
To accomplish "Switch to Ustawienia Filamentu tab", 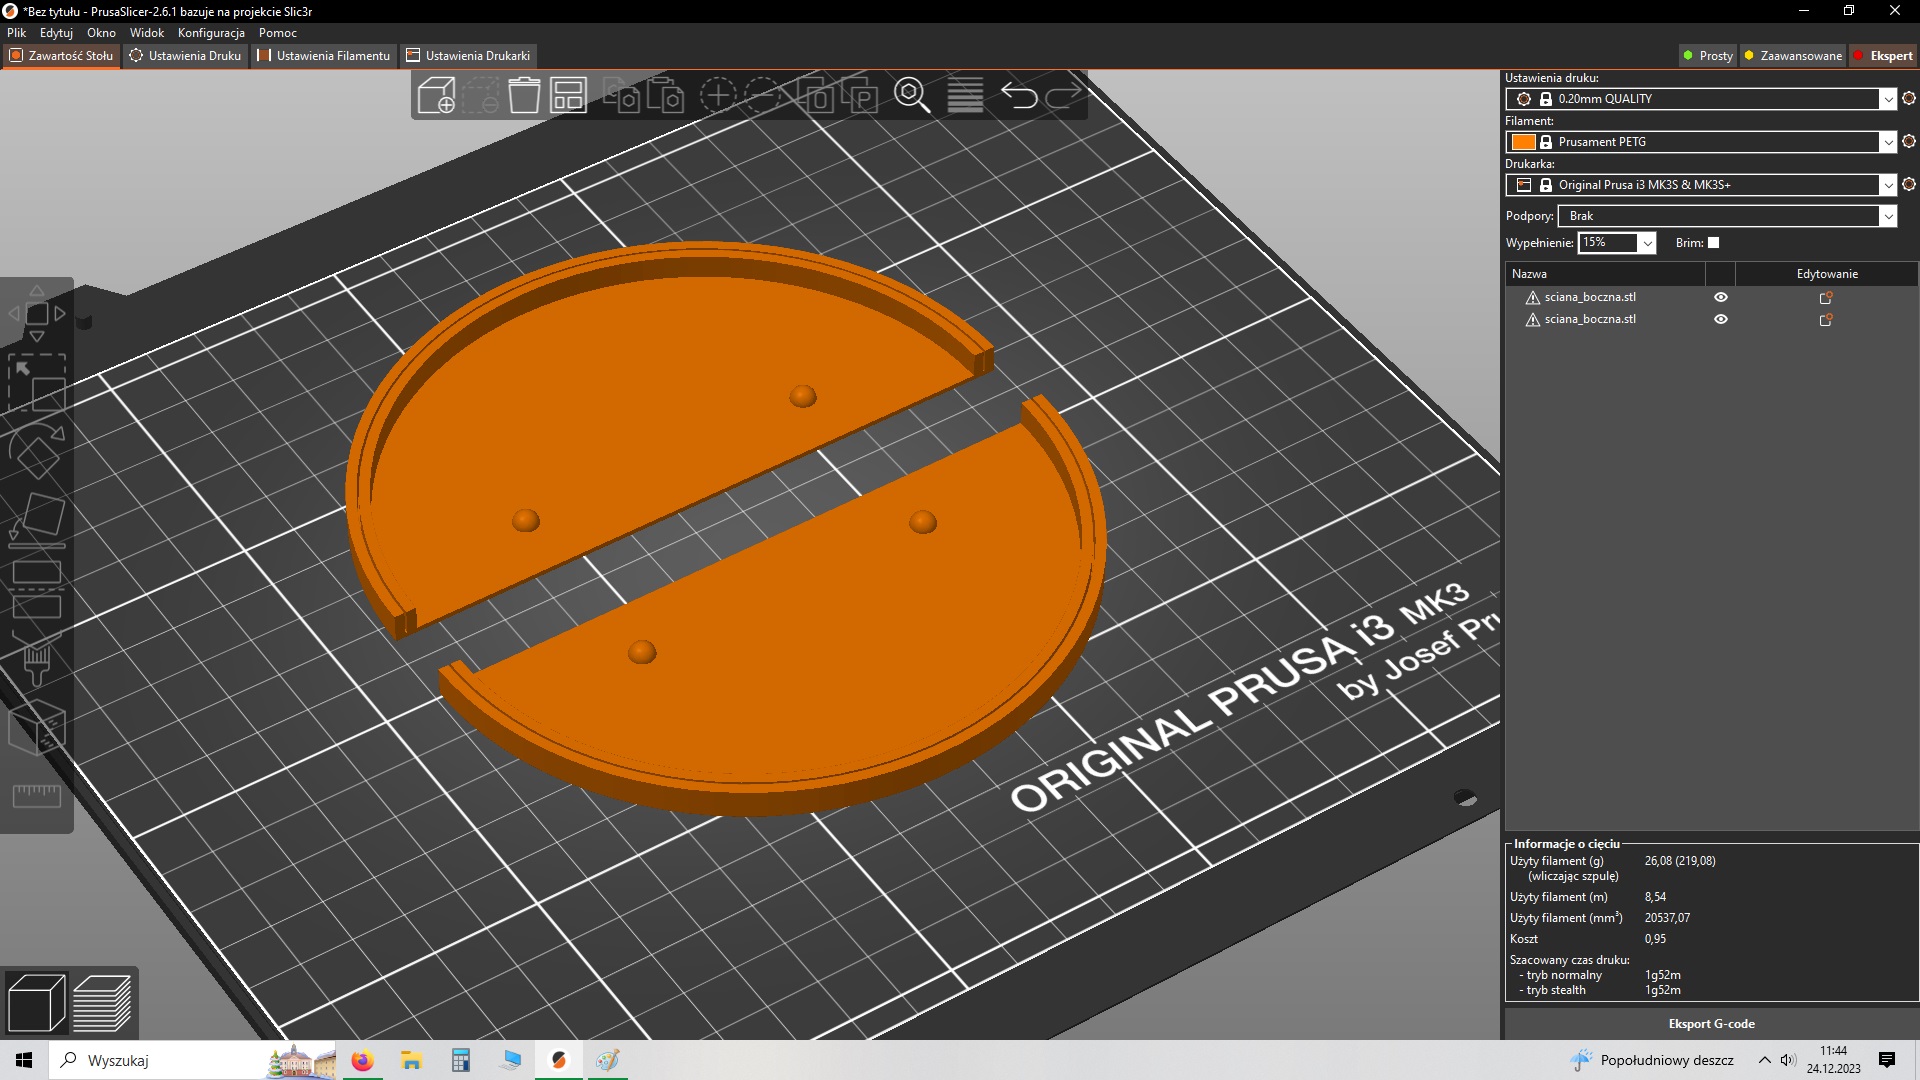I will tap(324, 56).
